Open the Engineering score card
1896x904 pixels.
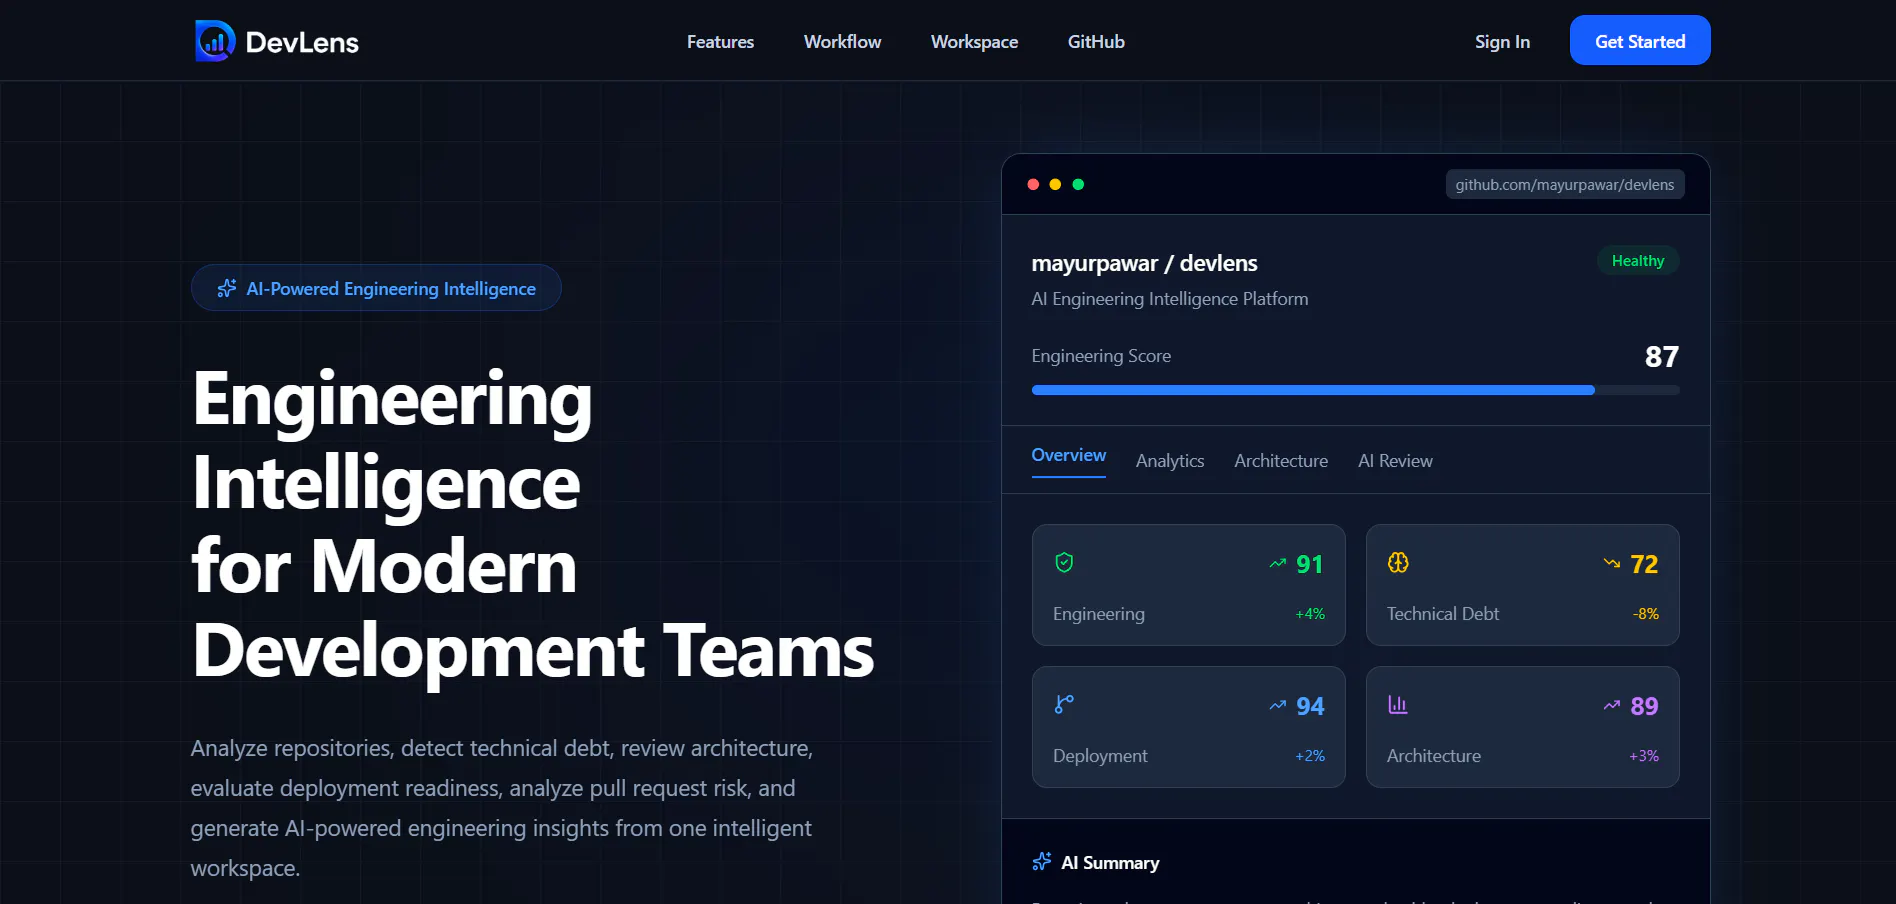pos(1189,585)
